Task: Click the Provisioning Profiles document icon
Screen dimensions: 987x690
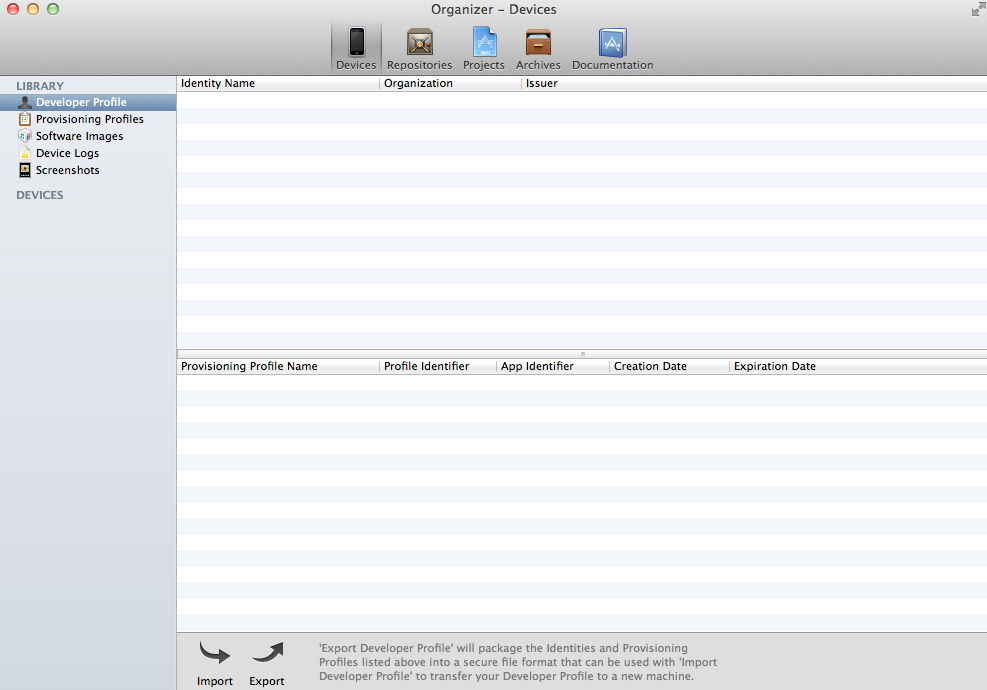Action: coord(25,119)
